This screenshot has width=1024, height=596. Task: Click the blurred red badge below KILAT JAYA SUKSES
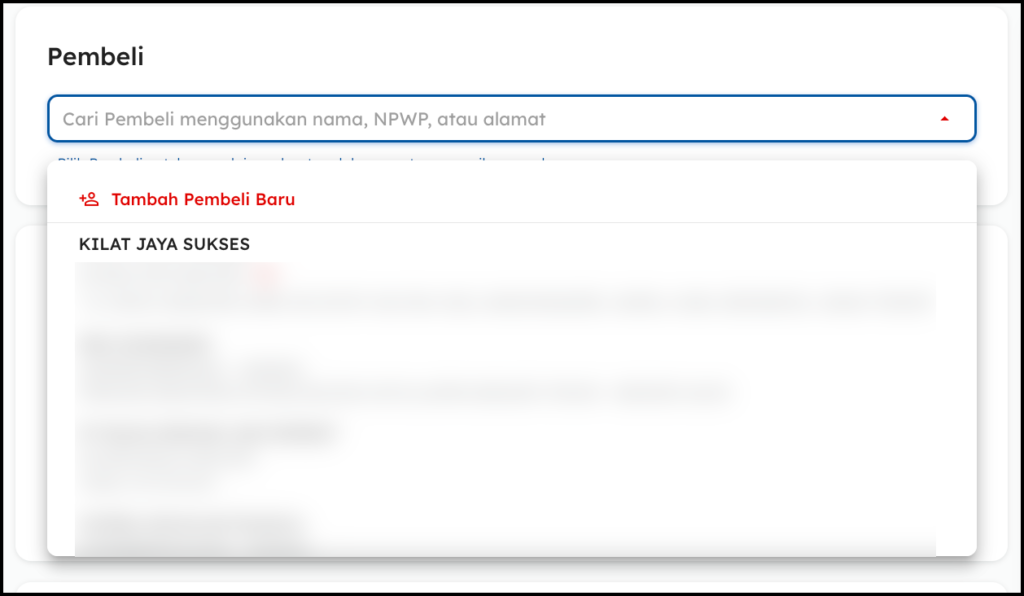[x=266, y=272]
